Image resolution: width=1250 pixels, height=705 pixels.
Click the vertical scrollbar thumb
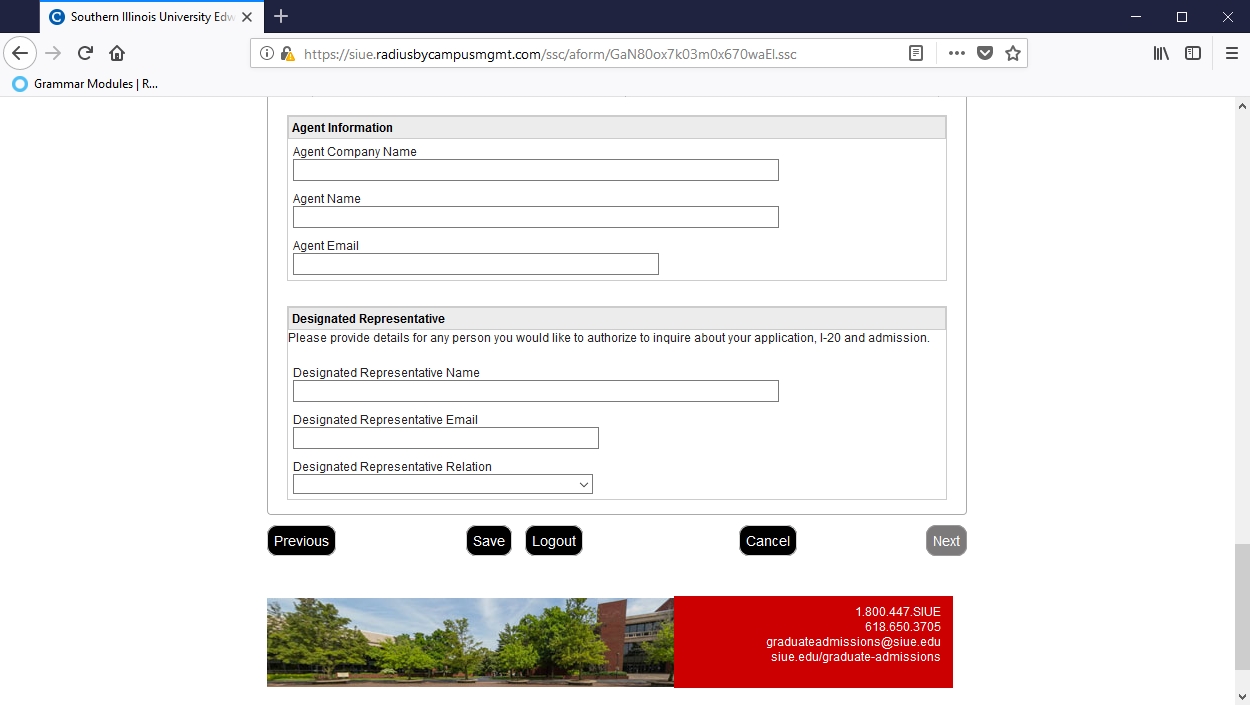(1242, 606)
